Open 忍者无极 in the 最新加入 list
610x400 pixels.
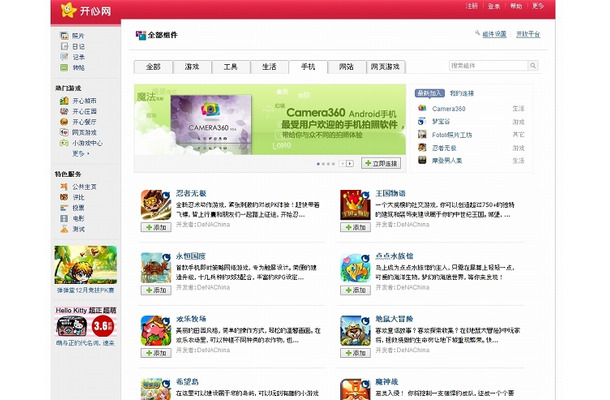click(444, 148)
